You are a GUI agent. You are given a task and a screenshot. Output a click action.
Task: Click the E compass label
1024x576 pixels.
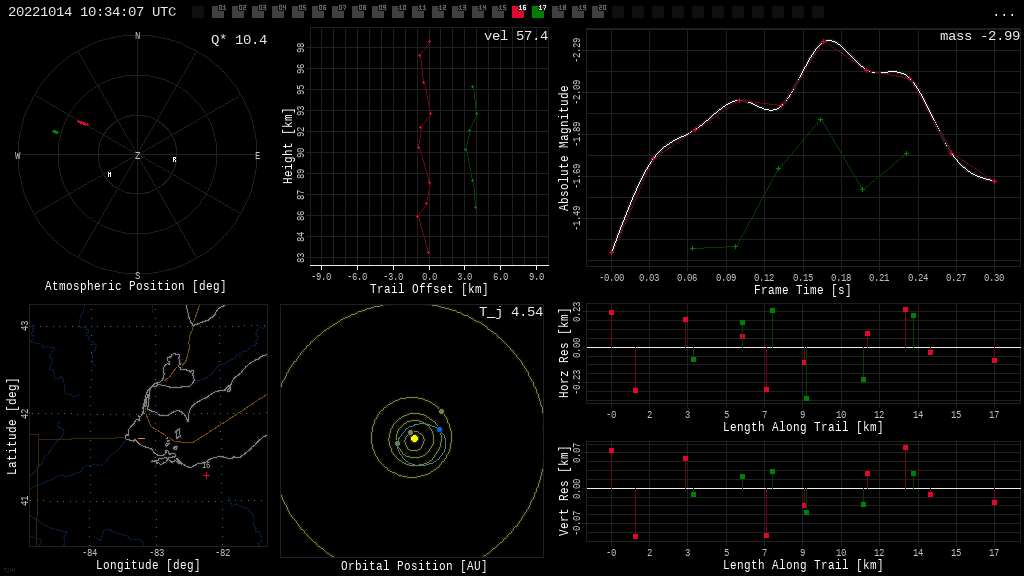point(257,155)
